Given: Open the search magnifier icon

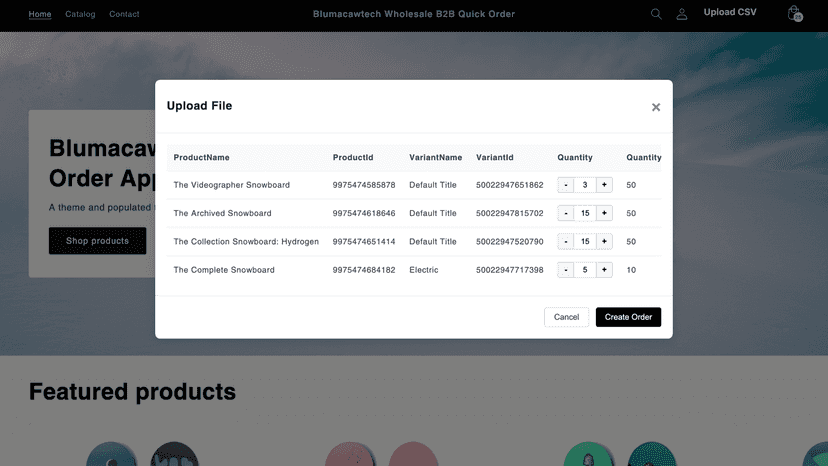Looking at the screenshot, I should (x=656, y=14).
